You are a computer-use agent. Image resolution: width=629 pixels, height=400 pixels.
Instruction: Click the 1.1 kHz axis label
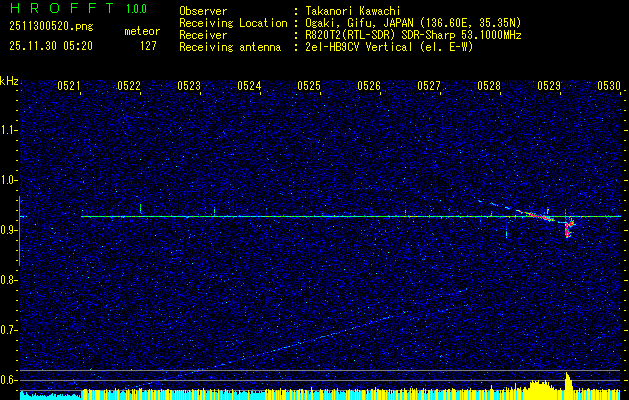[9, 130]
